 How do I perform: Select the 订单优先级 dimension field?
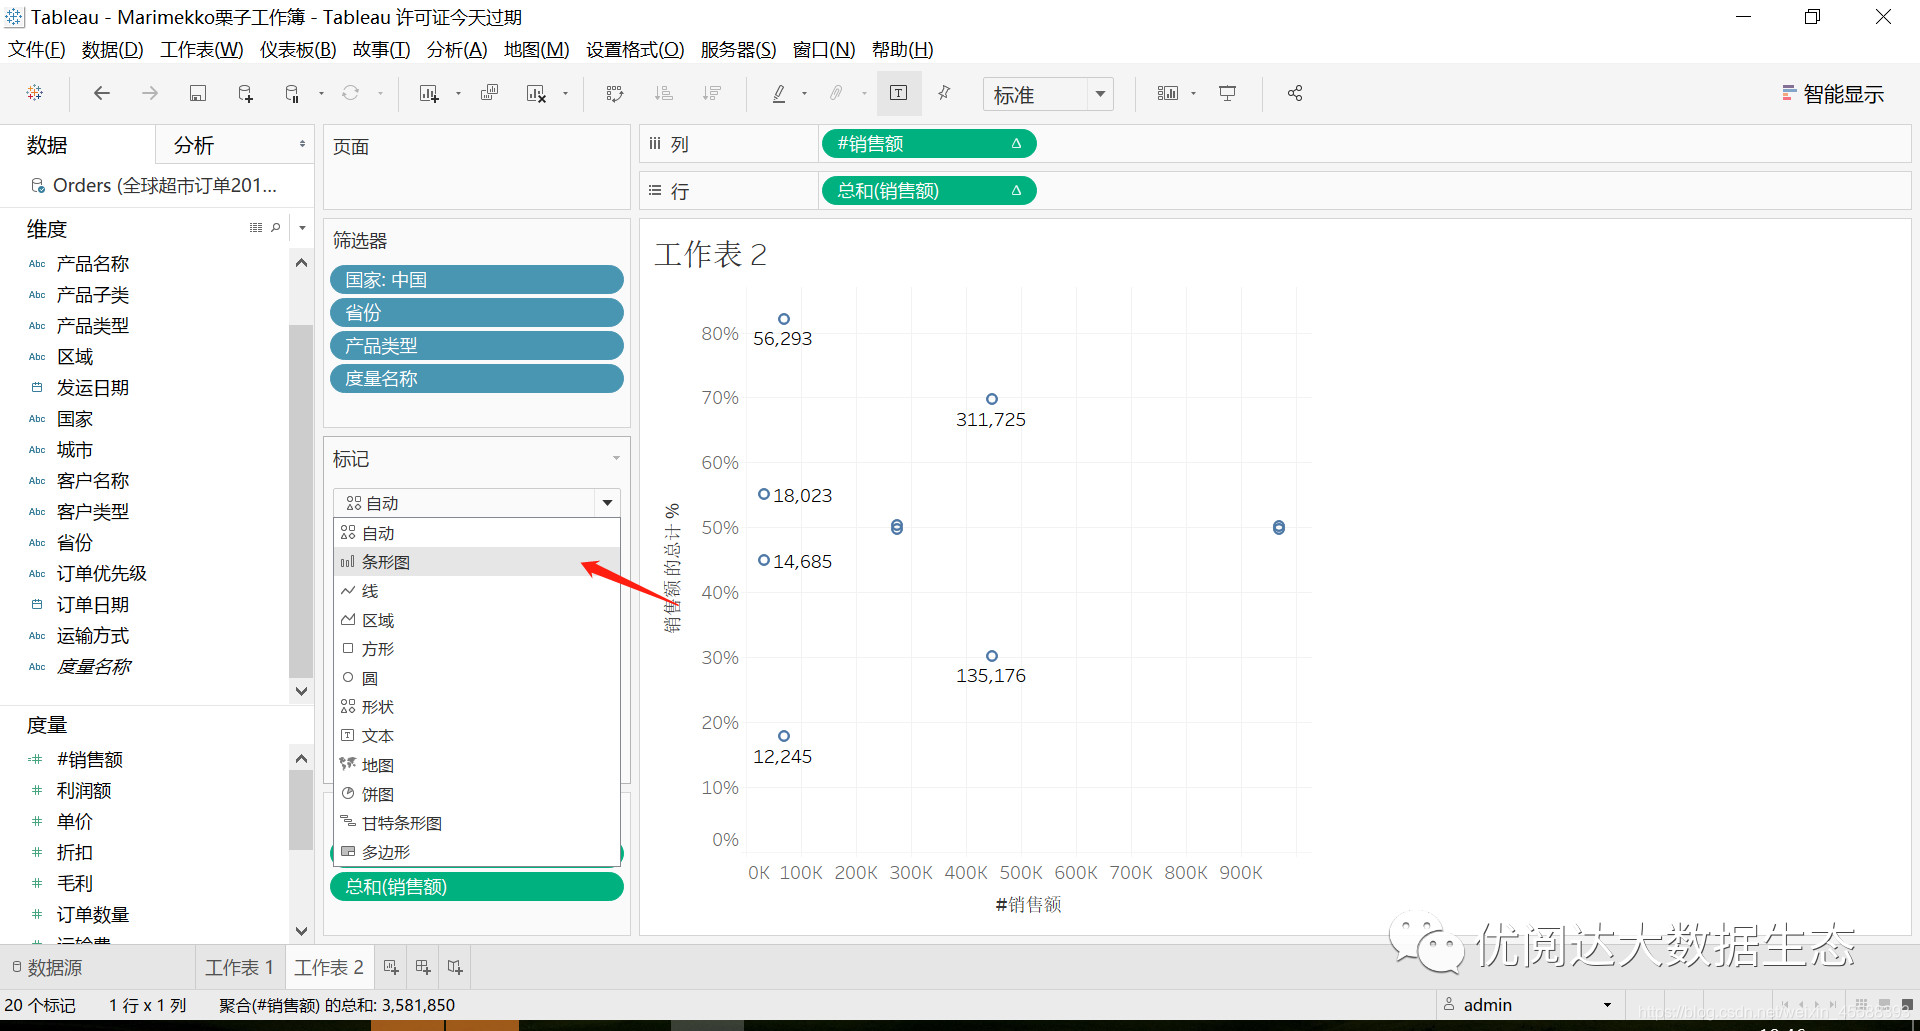[x=102, y=574]
